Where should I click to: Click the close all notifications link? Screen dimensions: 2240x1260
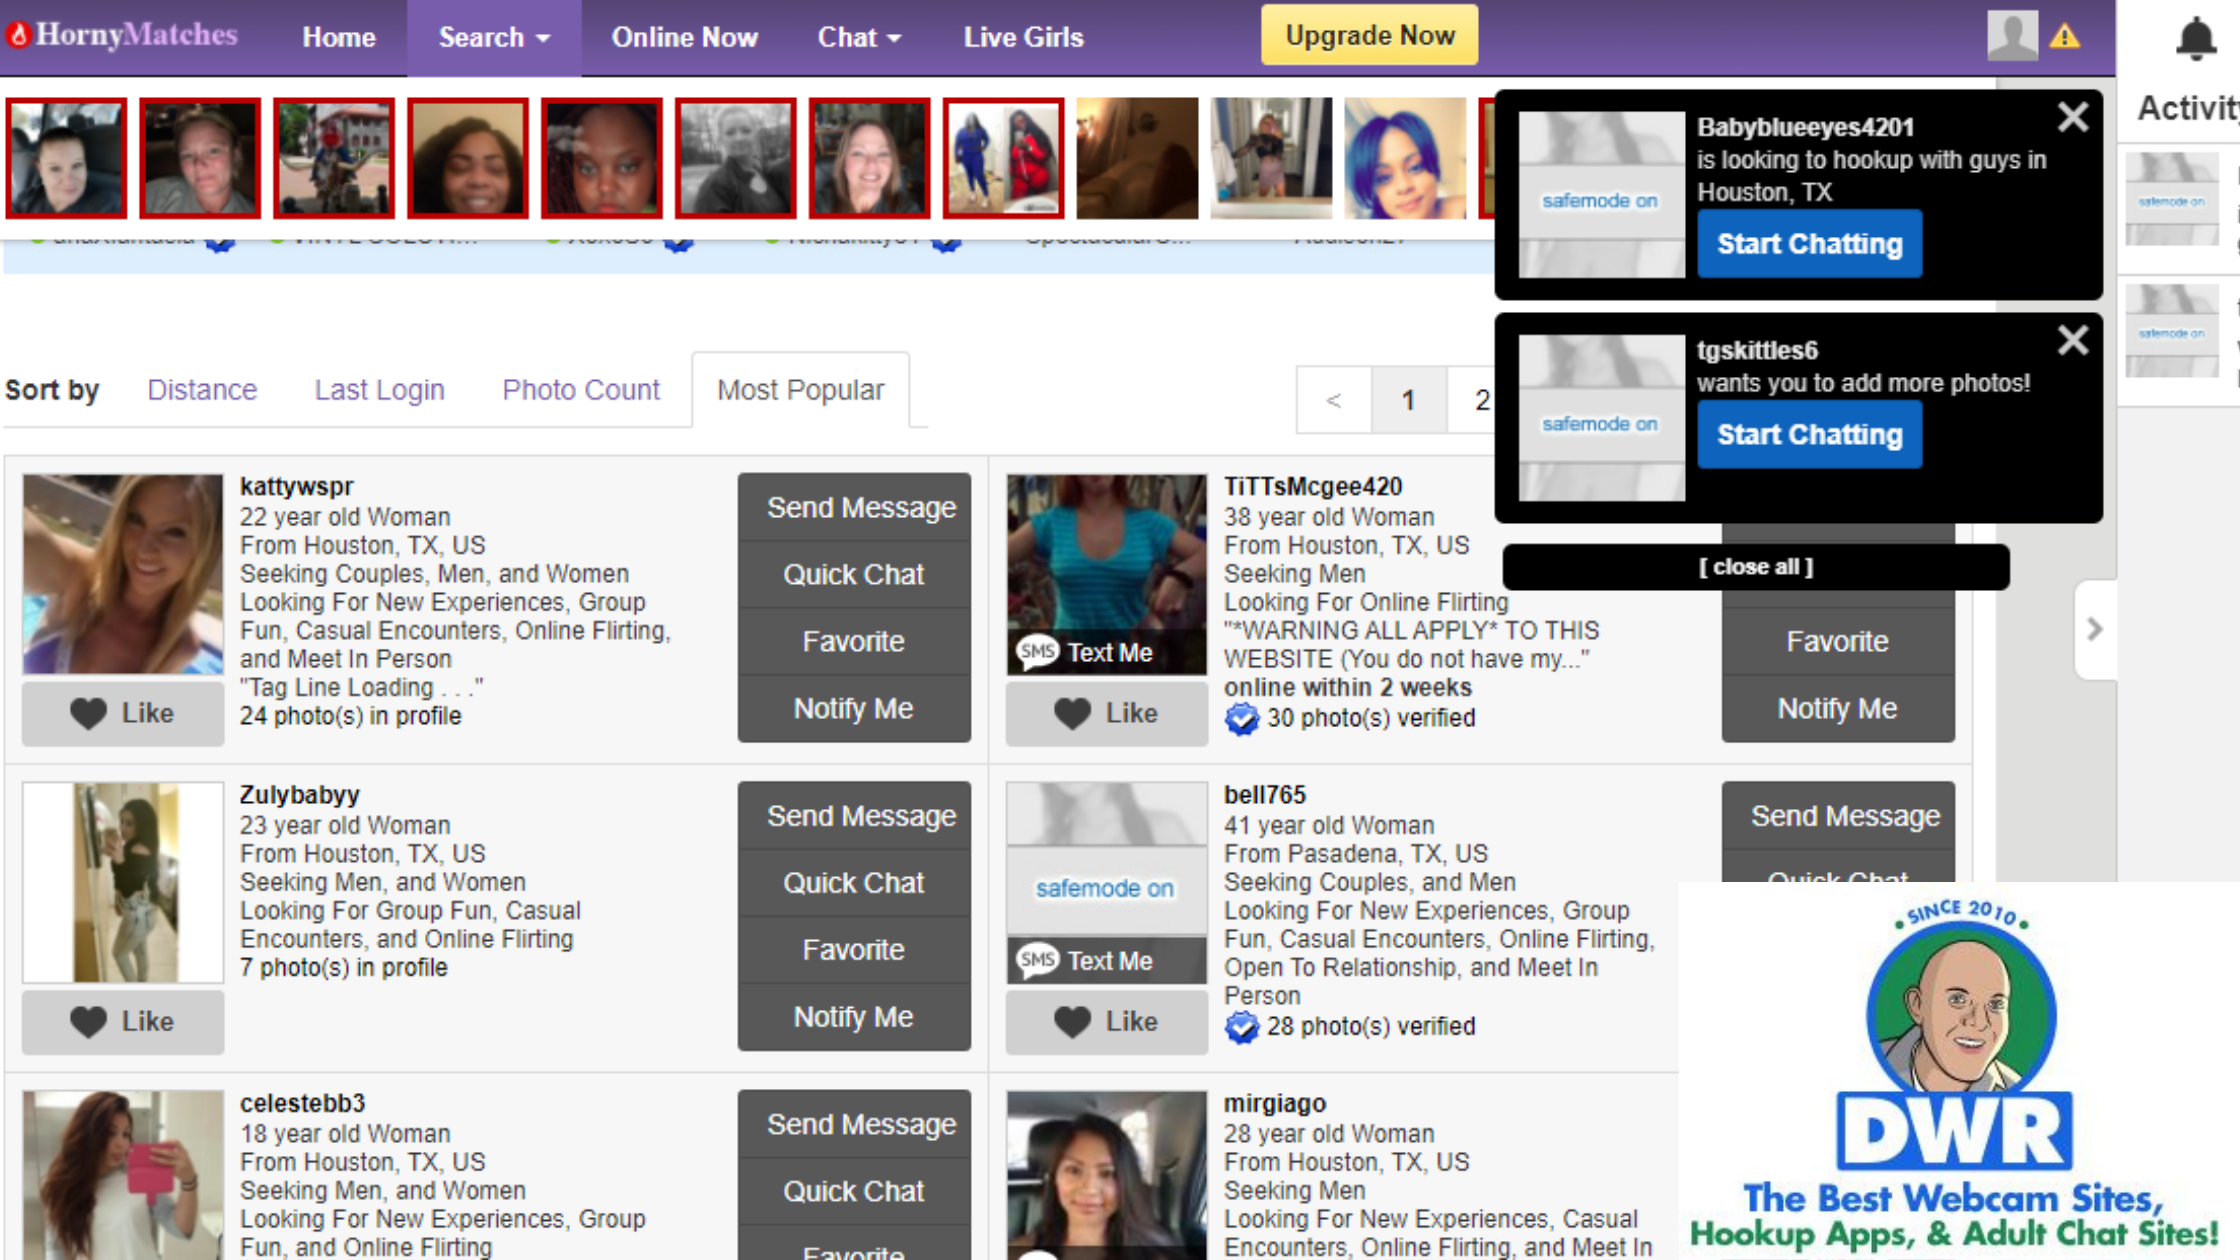click(1755, 567)
